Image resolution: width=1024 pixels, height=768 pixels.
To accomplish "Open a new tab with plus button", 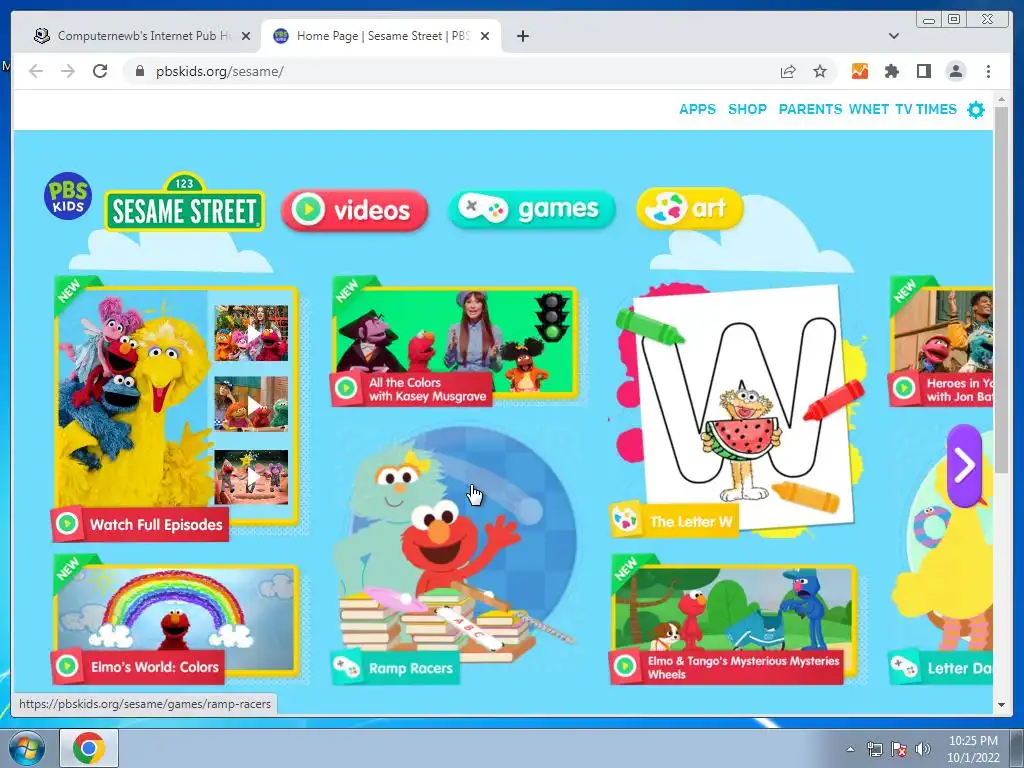I will 522,36.
